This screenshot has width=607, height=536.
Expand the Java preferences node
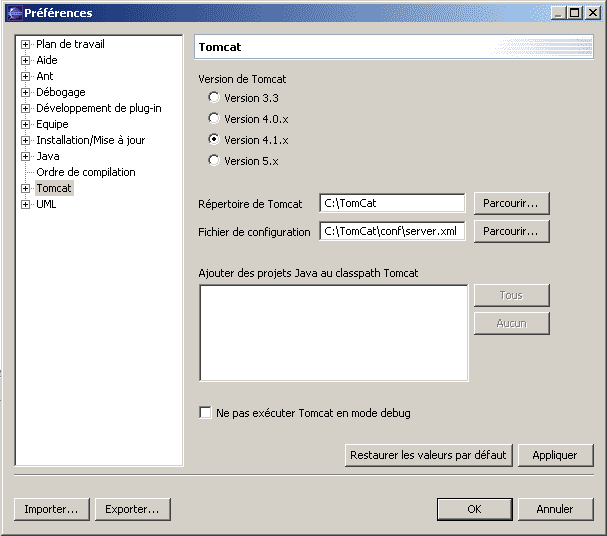(x=26, y=156)
